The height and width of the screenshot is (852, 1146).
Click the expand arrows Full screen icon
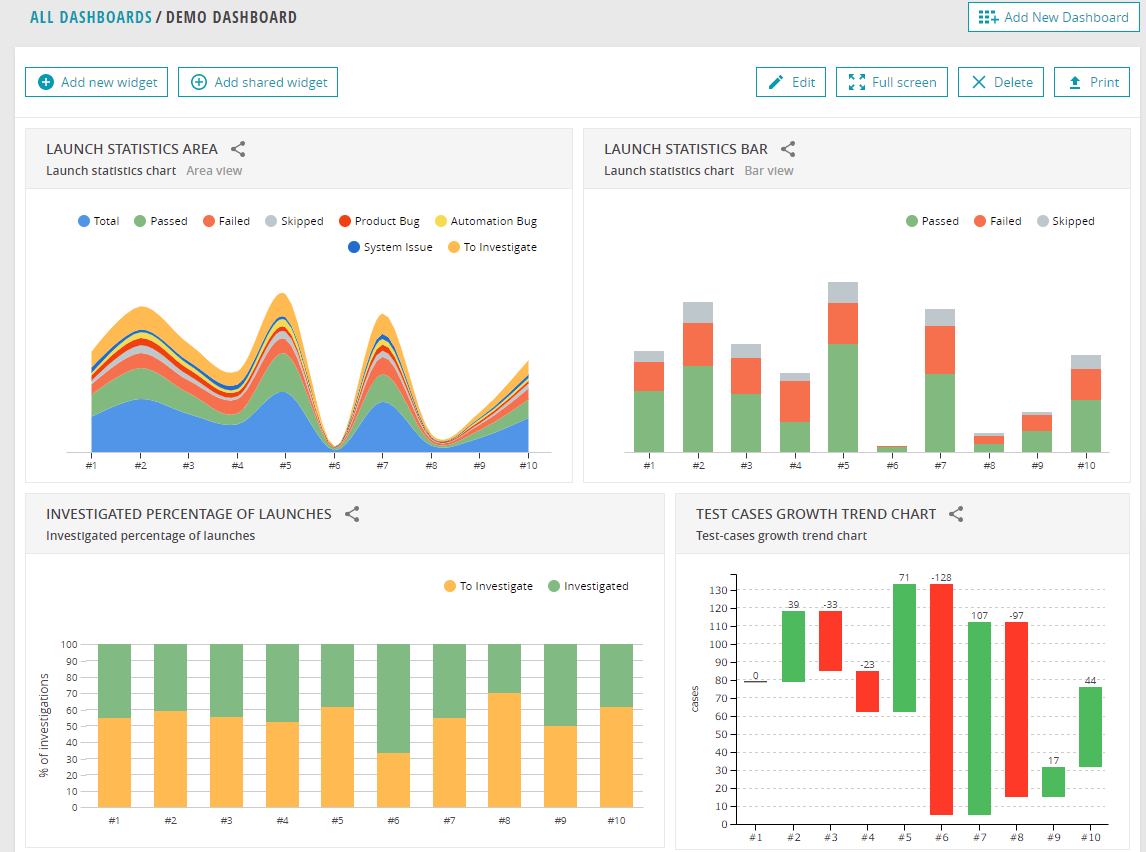(857, 83)
